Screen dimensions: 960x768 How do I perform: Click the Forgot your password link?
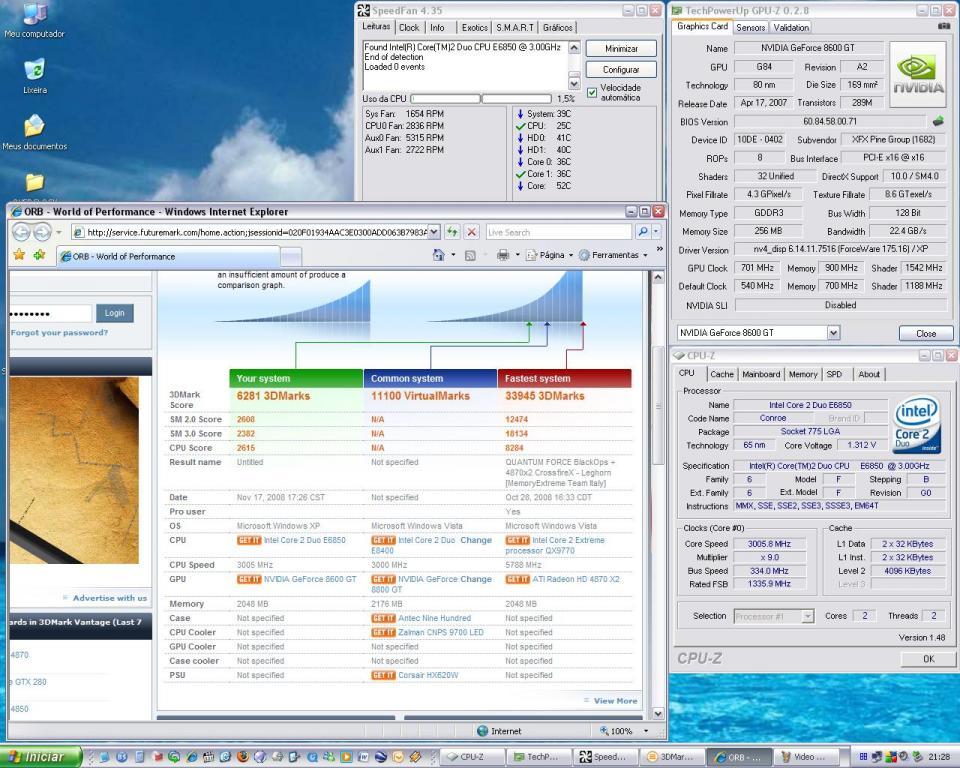(x=59, y=333)
